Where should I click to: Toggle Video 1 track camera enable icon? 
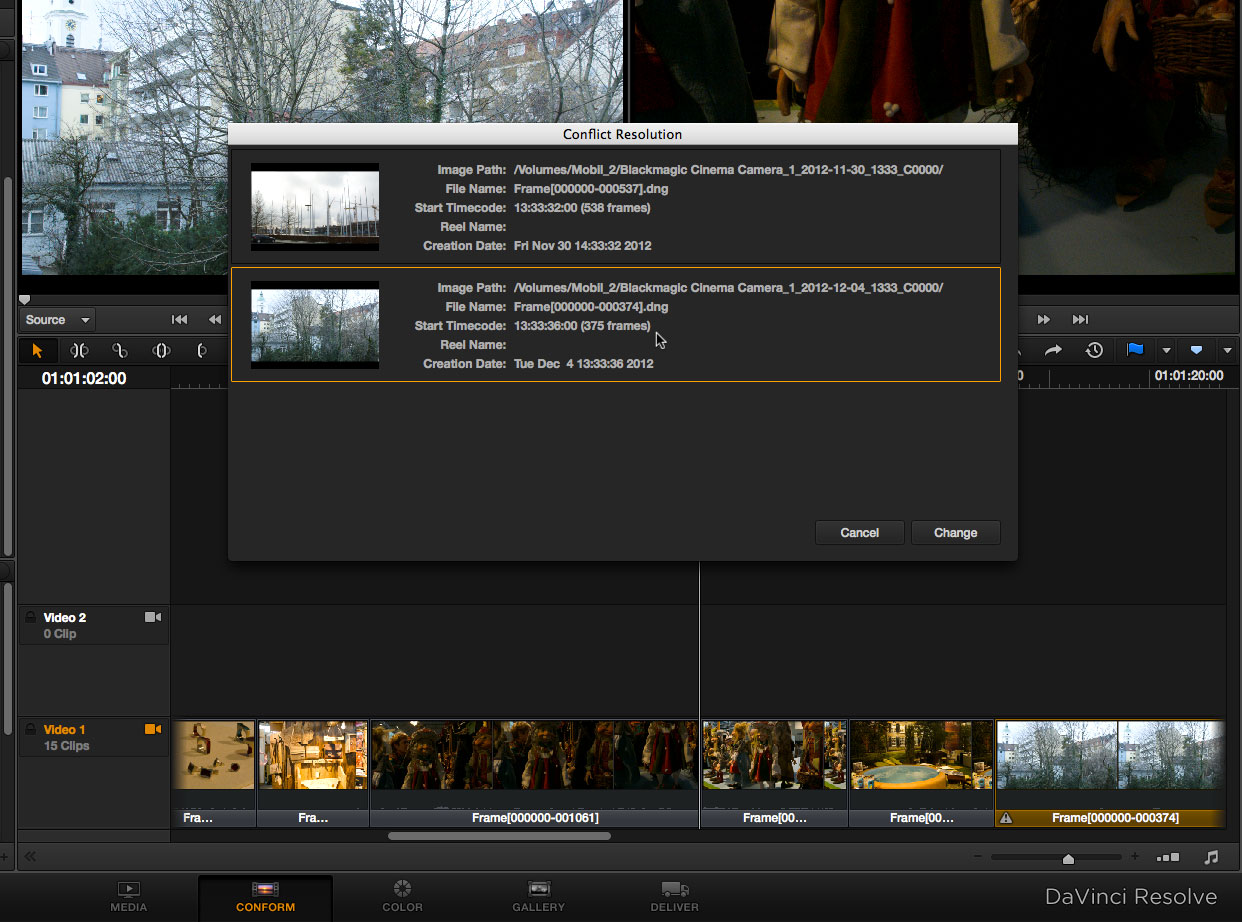click(153, 730)
